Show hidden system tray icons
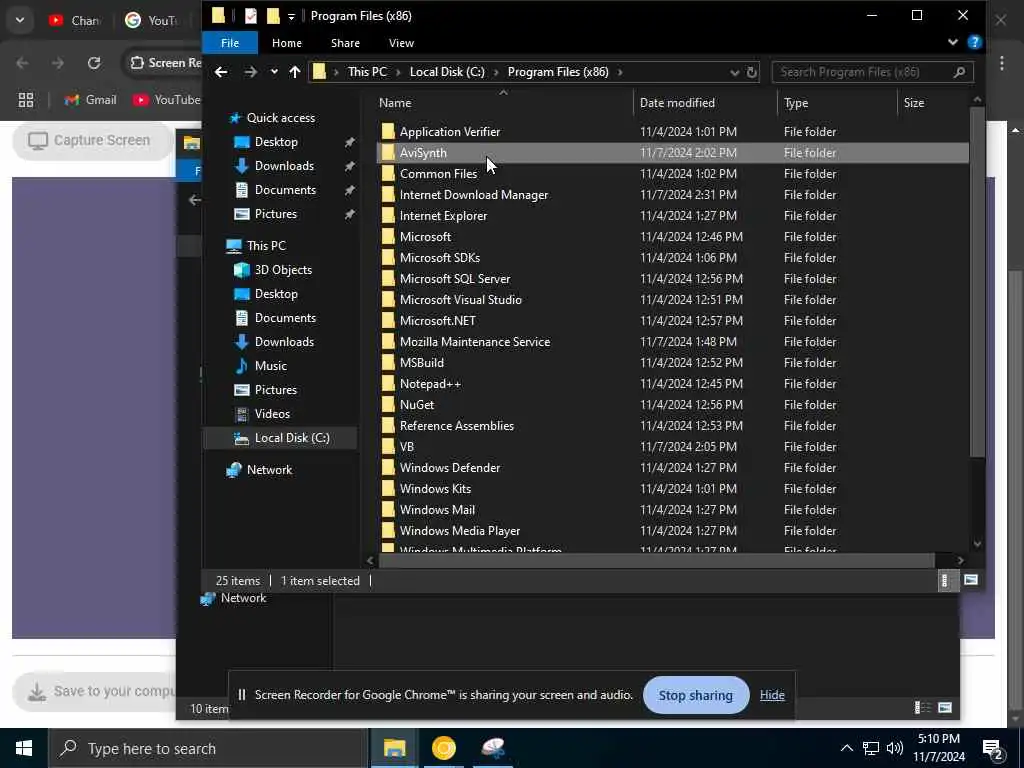Screen dimensions: 1024x768 [x=846, y=748]
